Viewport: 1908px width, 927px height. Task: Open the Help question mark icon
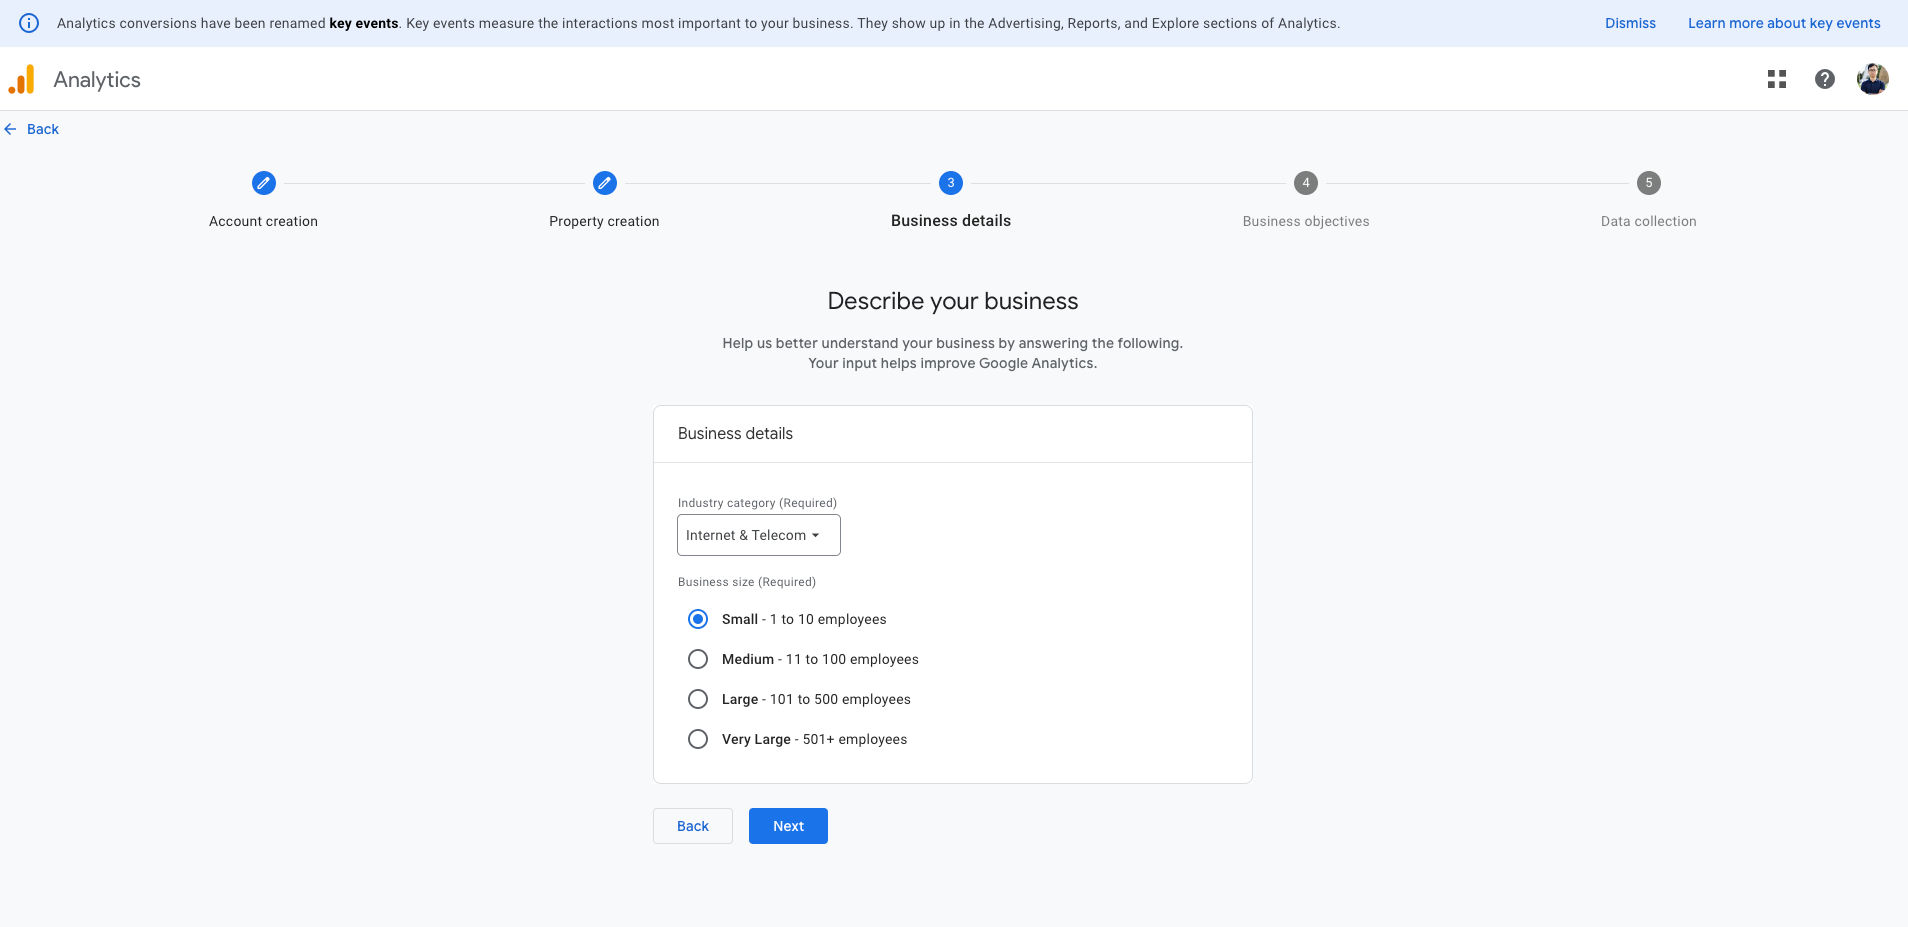pyautogui.click(x=1824, y=79)
